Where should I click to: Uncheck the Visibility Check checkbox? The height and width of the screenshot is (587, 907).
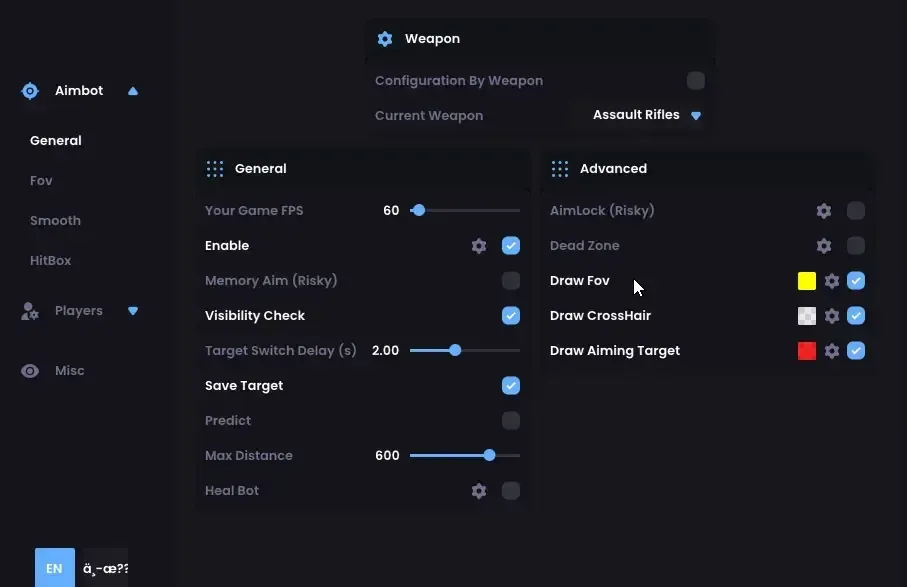511,316
